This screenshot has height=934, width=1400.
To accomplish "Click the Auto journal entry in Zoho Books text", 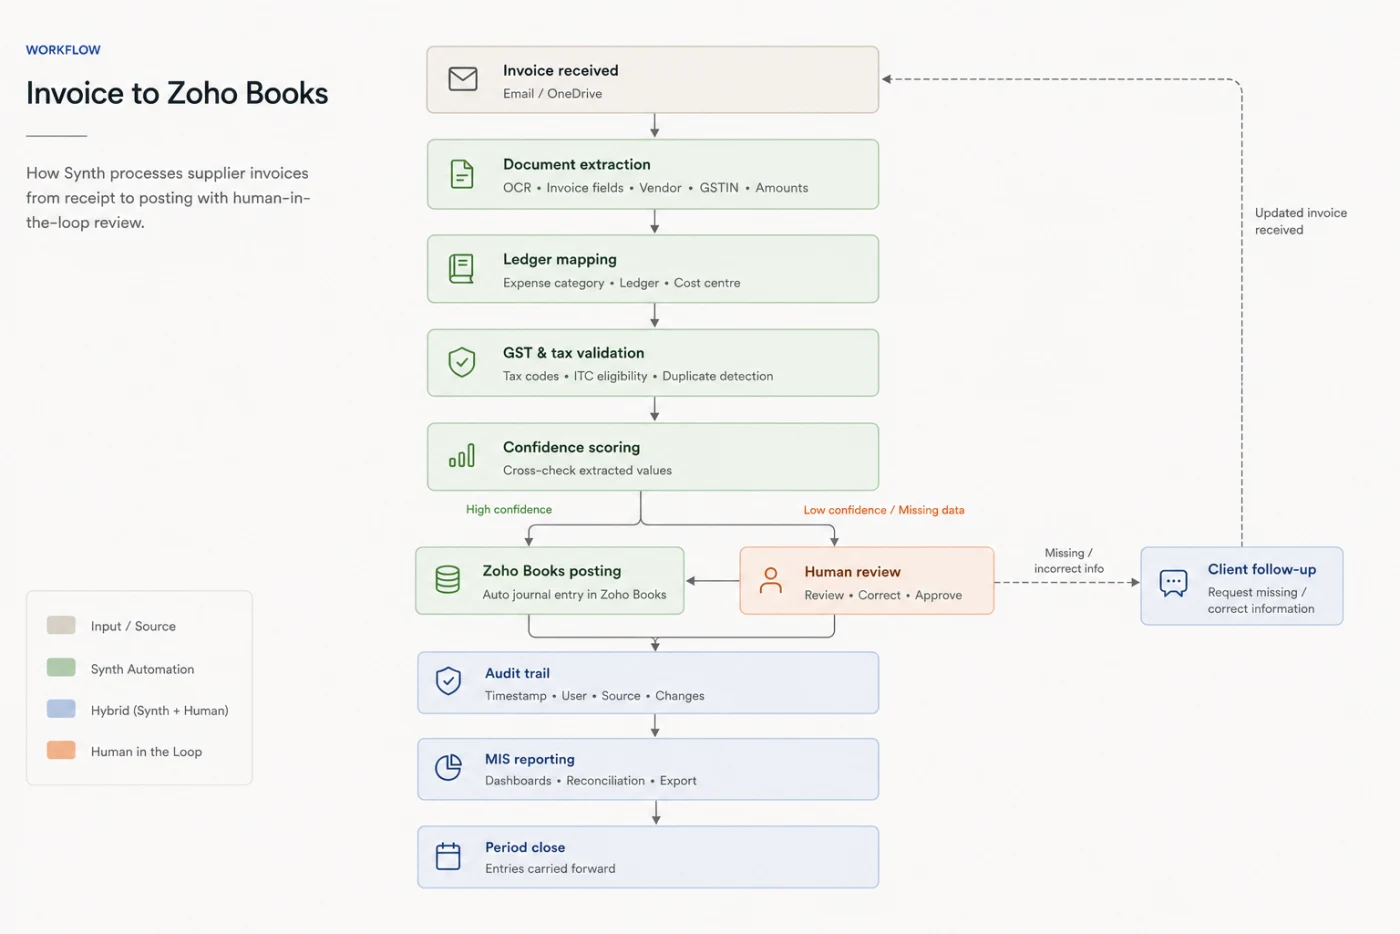I will [574, 595].
